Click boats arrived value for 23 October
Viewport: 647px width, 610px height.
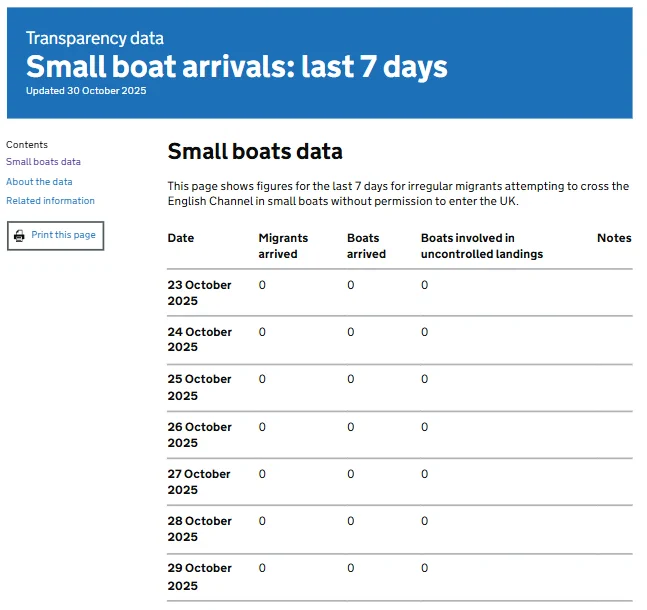point(351,285)
